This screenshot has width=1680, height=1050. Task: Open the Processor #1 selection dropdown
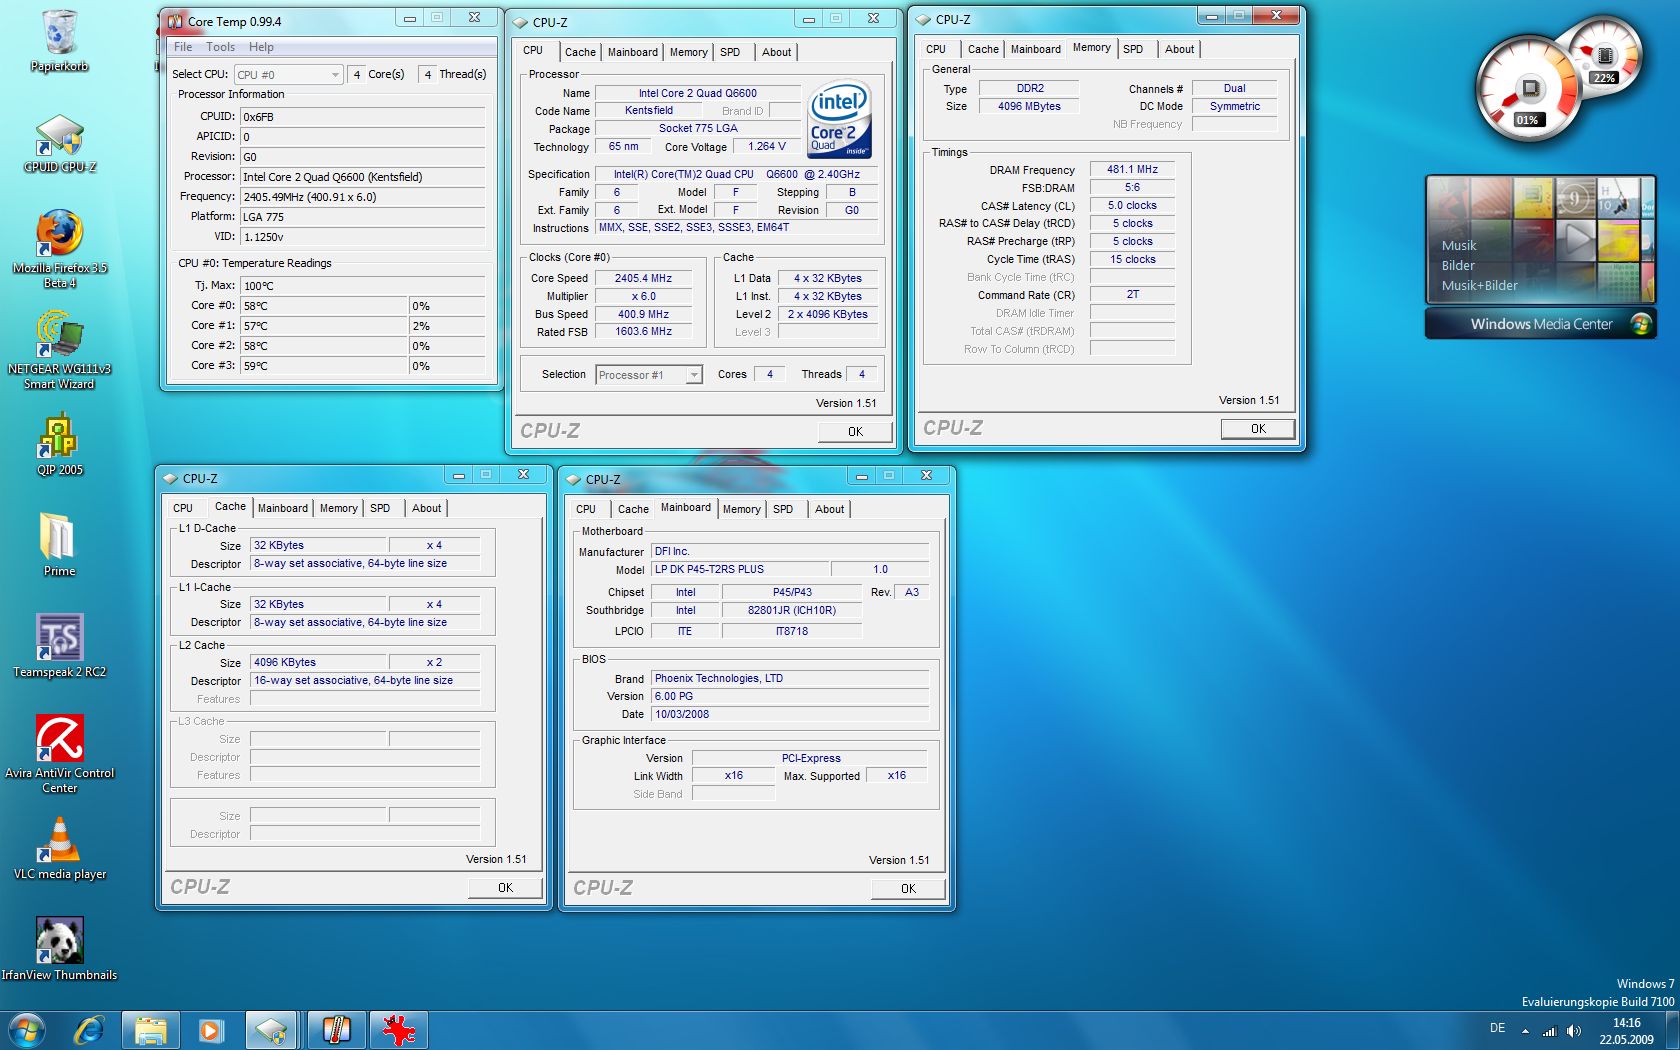click(693, 375)
